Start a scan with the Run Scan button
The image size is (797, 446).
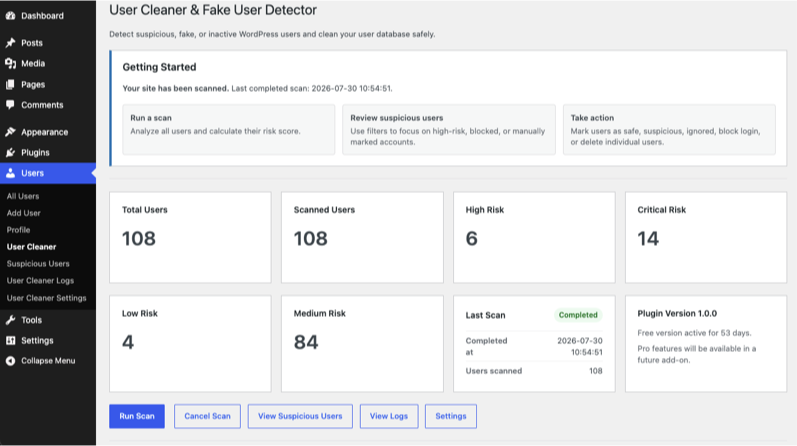point(137,416)
